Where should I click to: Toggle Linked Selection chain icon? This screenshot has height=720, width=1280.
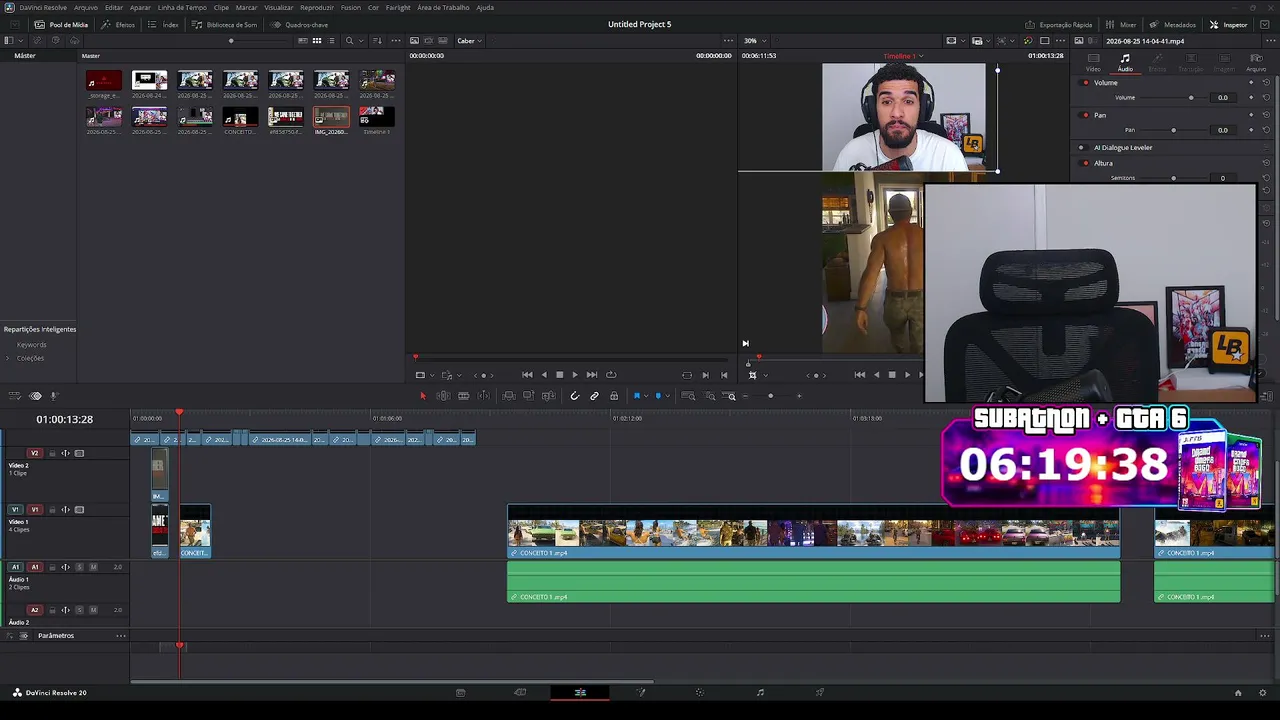point(594,396)
